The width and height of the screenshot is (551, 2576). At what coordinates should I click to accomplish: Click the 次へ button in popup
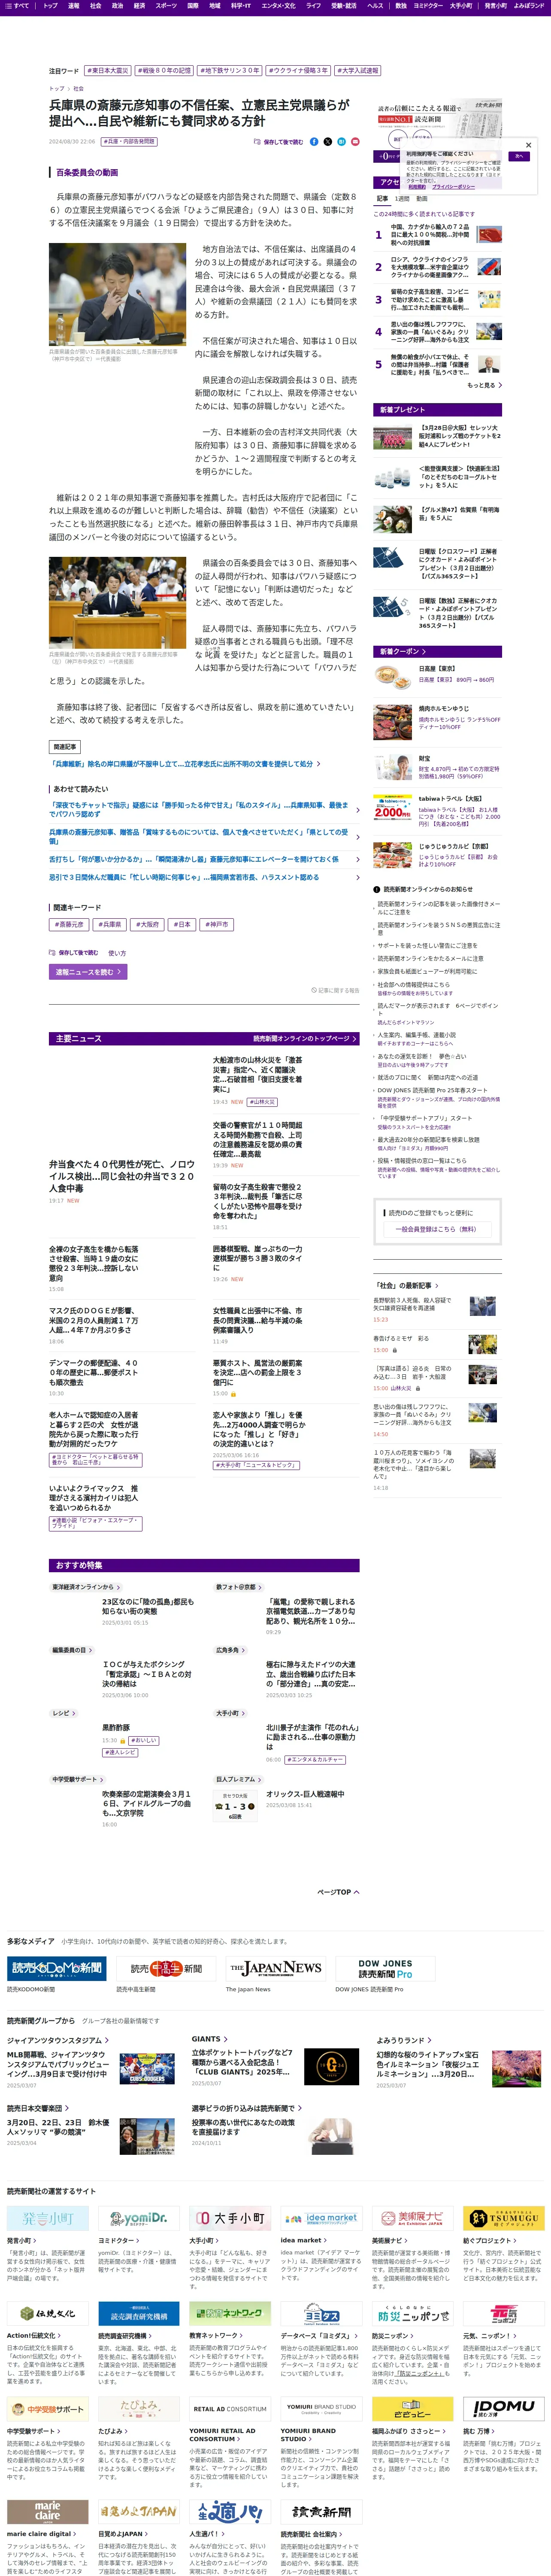[519, 156]
